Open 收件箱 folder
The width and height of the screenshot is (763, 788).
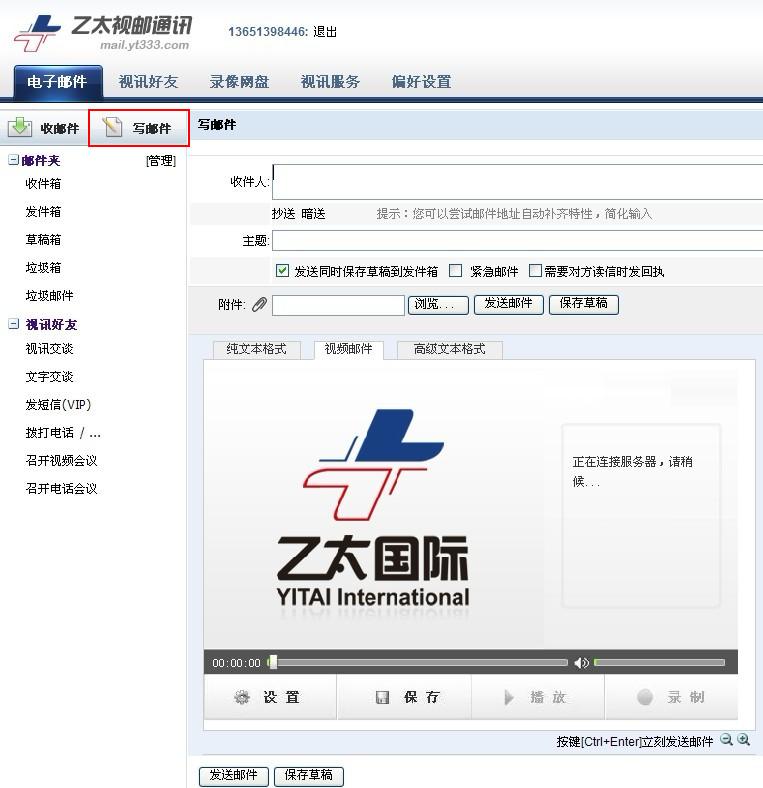click(x=43, y=183)
